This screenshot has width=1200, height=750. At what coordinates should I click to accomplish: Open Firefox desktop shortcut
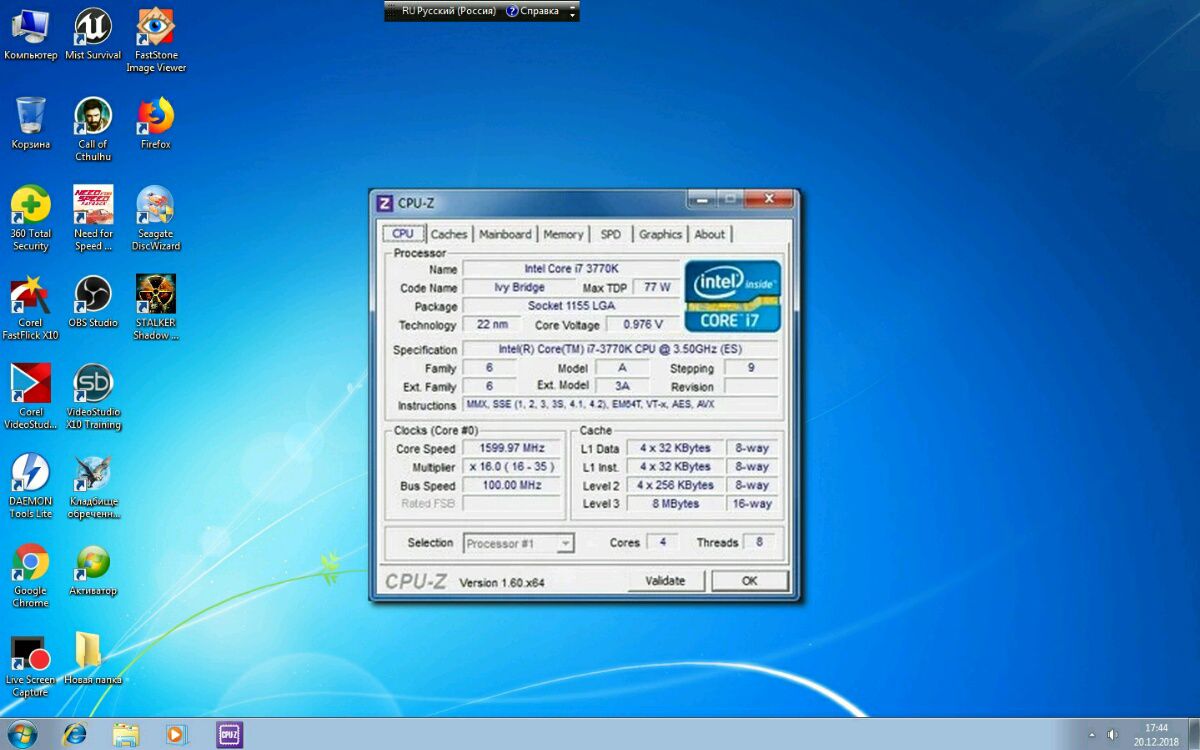click(x=156, y=123)
